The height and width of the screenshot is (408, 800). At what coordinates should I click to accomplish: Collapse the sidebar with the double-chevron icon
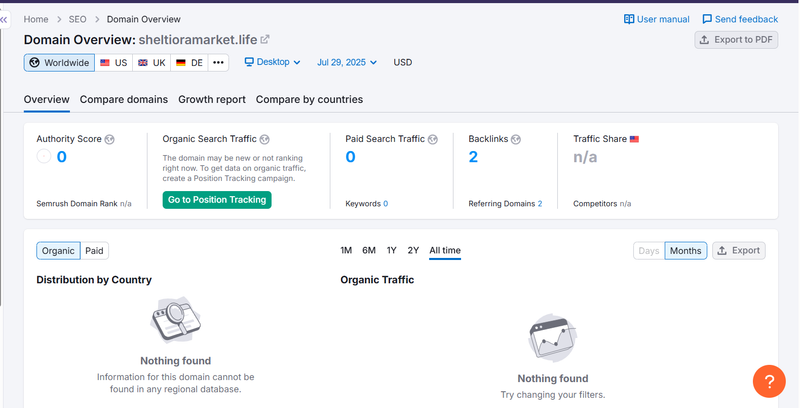(4, 20)
